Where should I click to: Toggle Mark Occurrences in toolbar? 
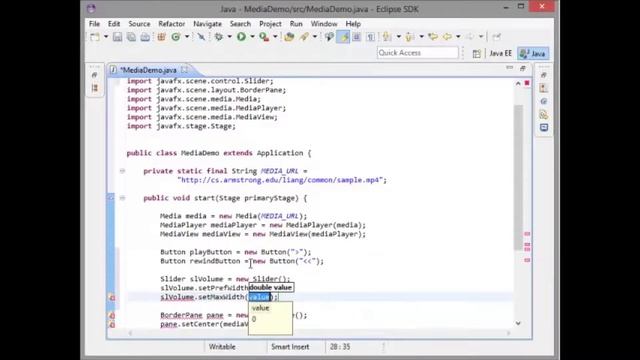343,37
